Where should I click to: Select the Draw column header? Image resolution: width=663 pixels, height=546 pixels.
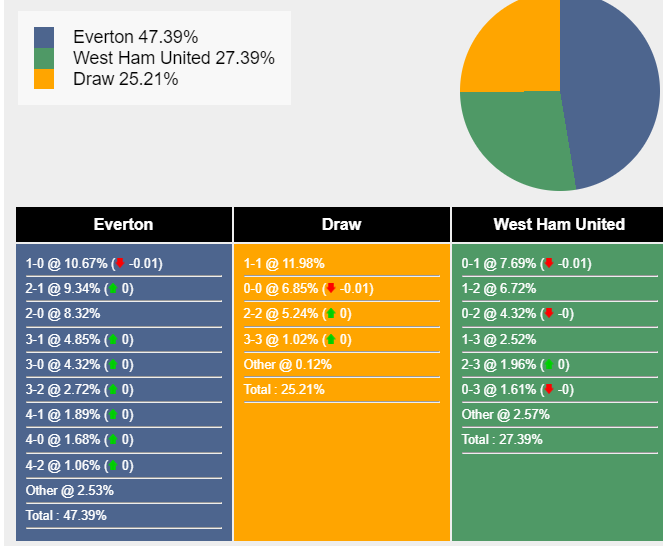(x=342, y=225)
